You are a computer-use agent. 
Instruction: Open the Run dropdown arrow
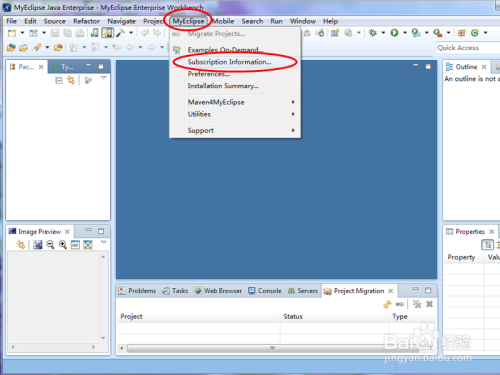pyautogui.click(x=405, y=33)
